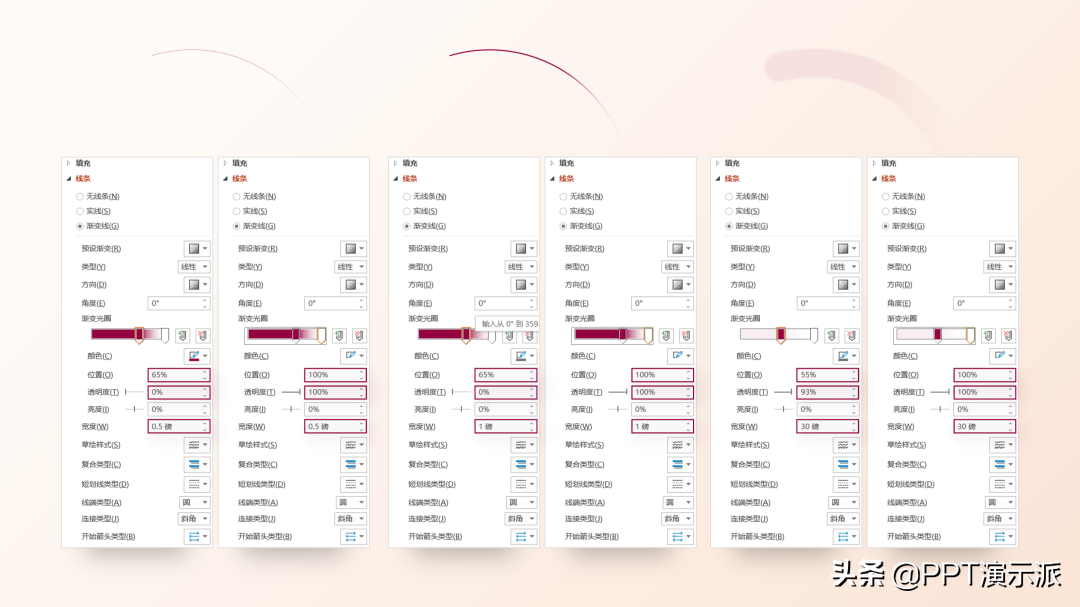1080x607 pixels.
Task: Add gradient stop in fourth panel (1磅, 100%)
Action: (x=666, y=336)
